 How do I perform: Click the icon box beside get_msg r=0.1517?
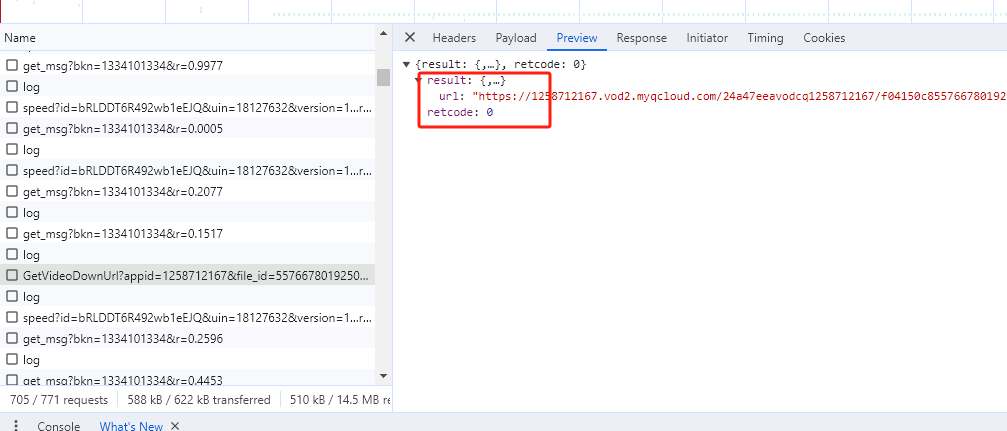[x=12, y=234]
